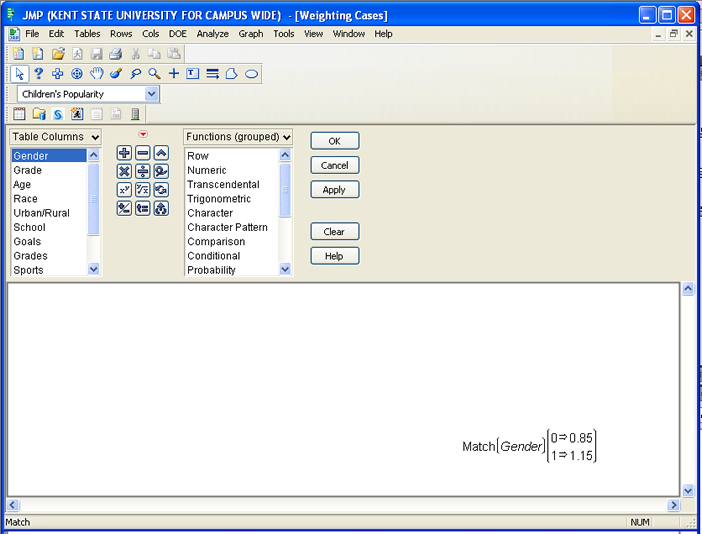Select the brush tool
Viewport: 702px width, 534px height.
(x=116, y=73)
